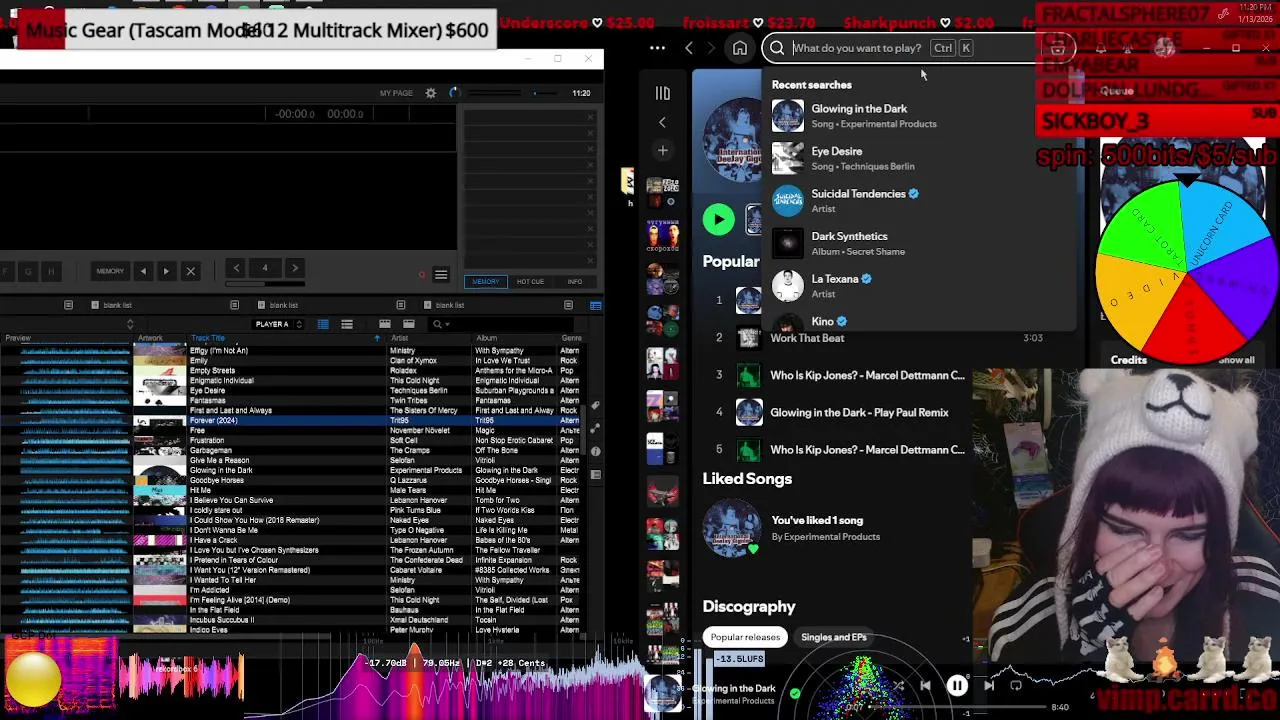Open recent search La Texana artist

917,286
